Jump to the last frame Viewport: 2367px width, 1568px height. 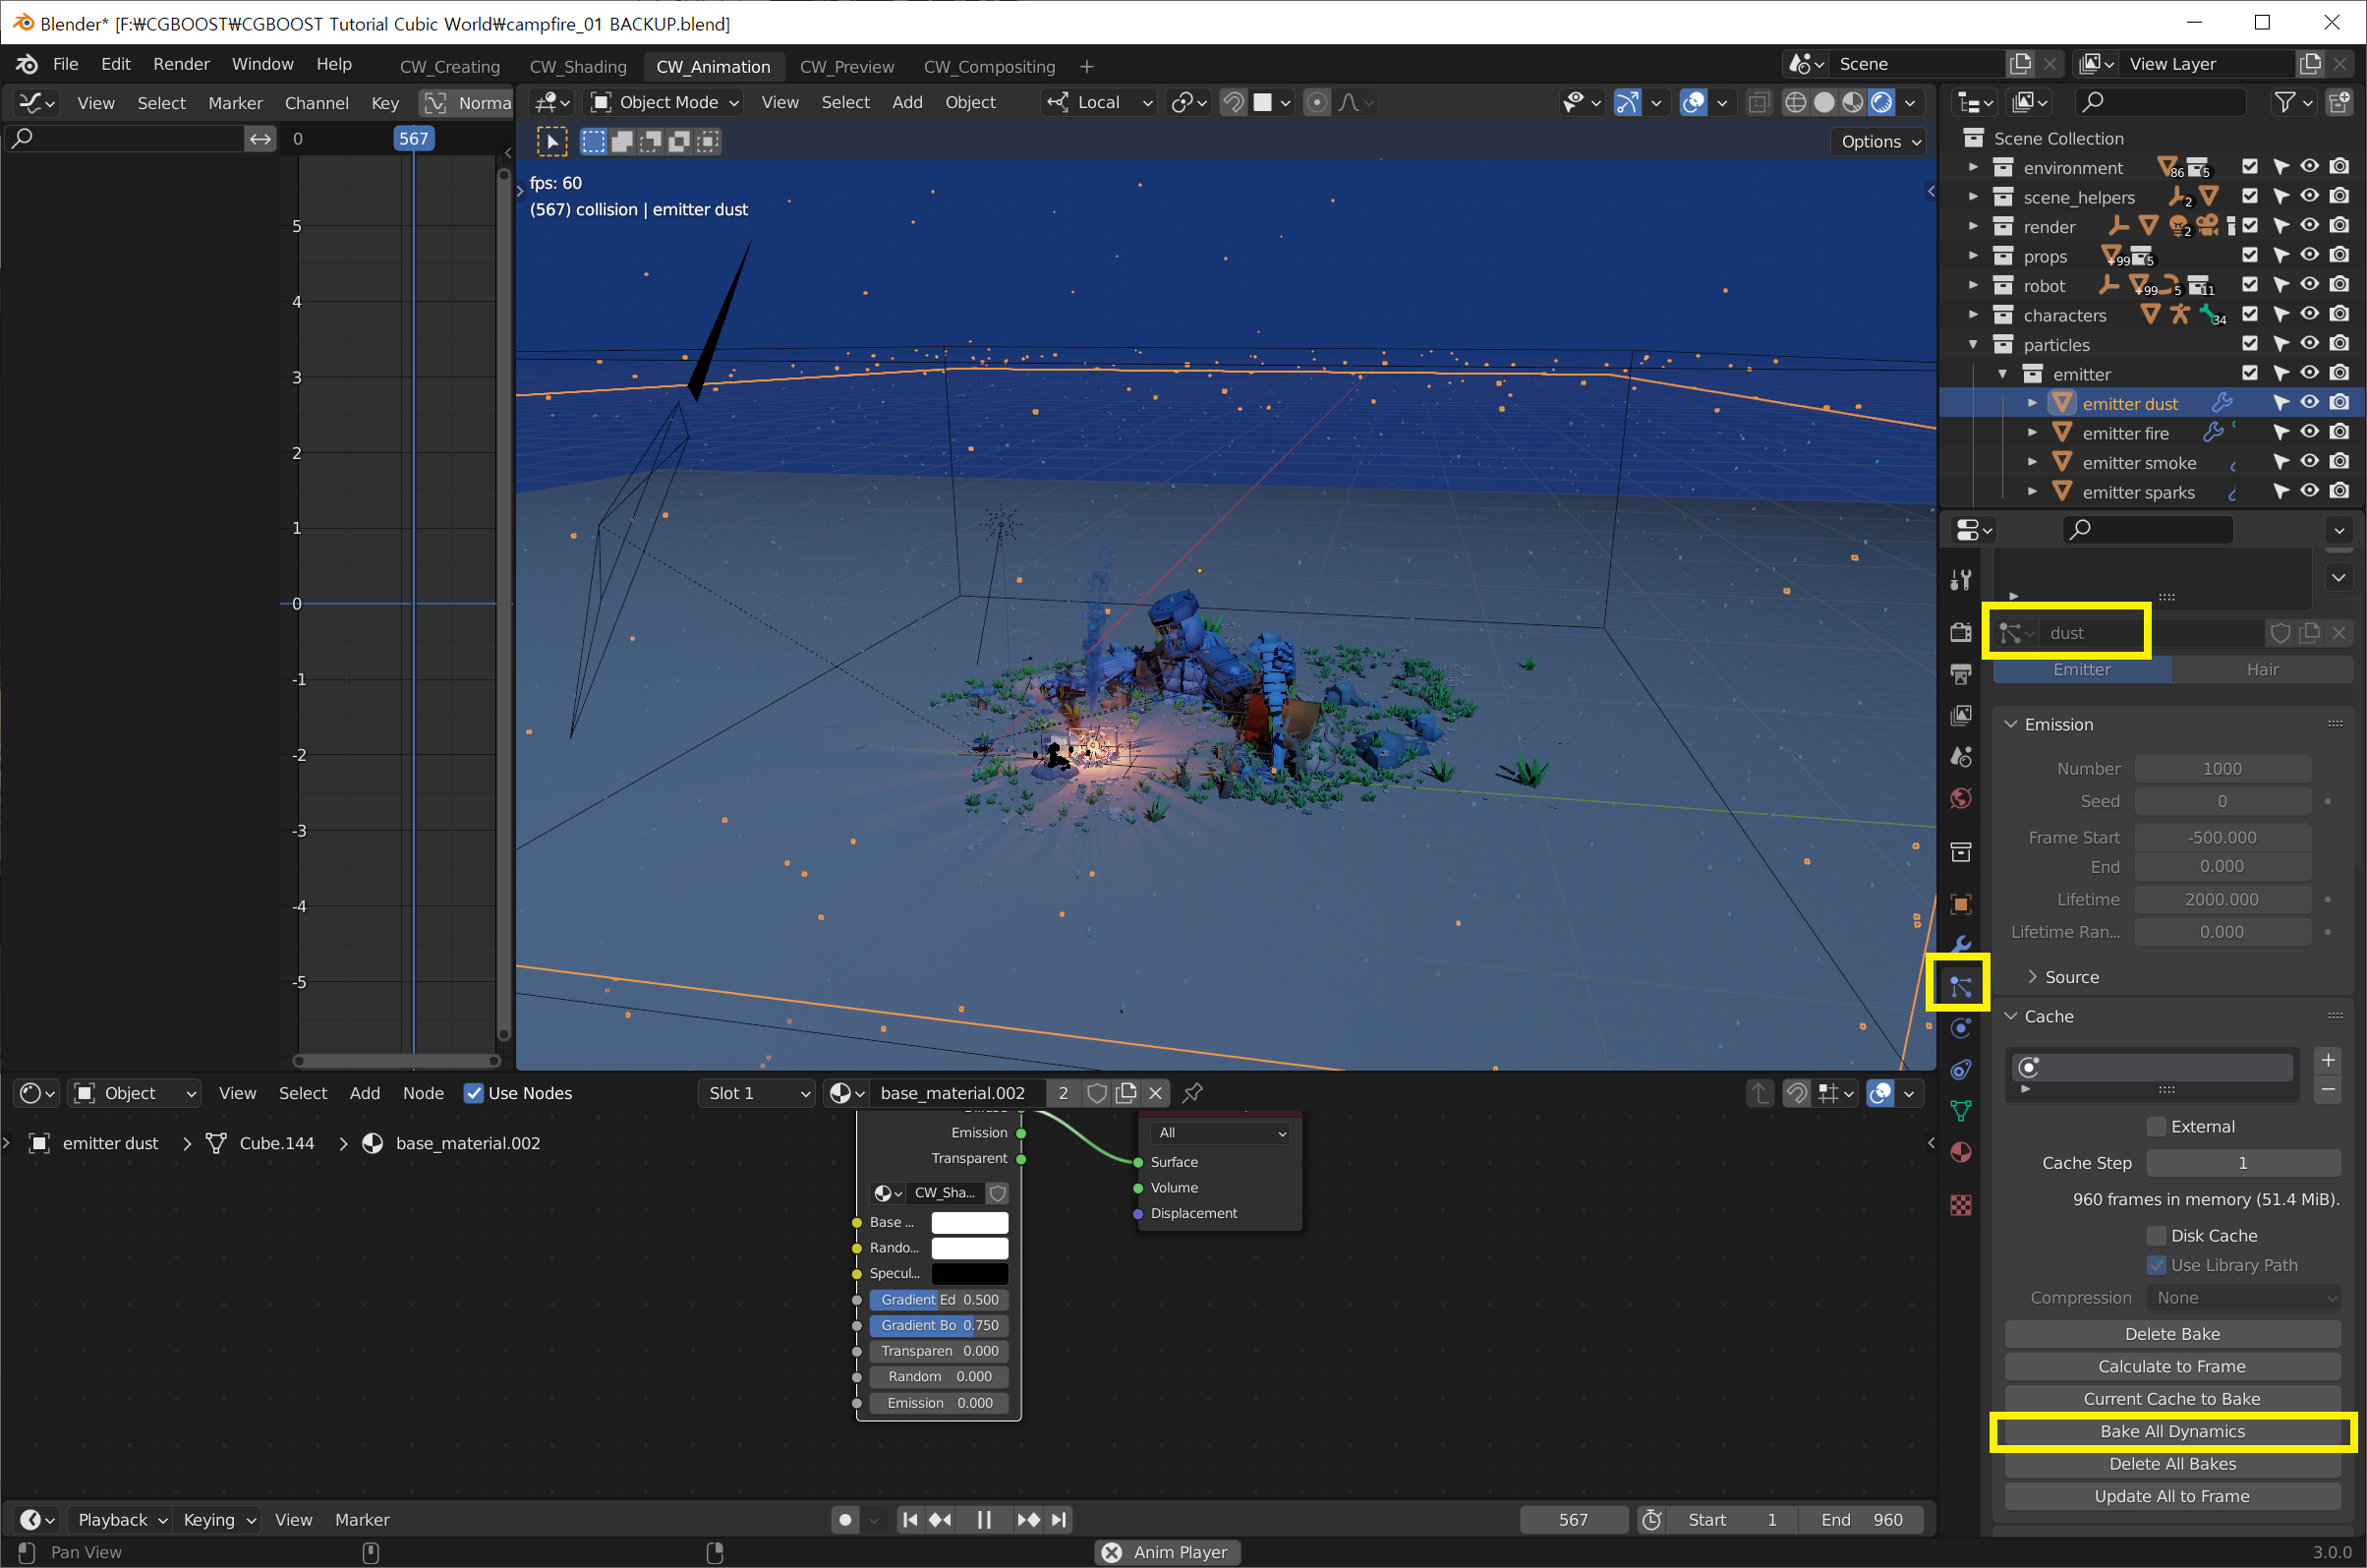tap(1060, 1519)
